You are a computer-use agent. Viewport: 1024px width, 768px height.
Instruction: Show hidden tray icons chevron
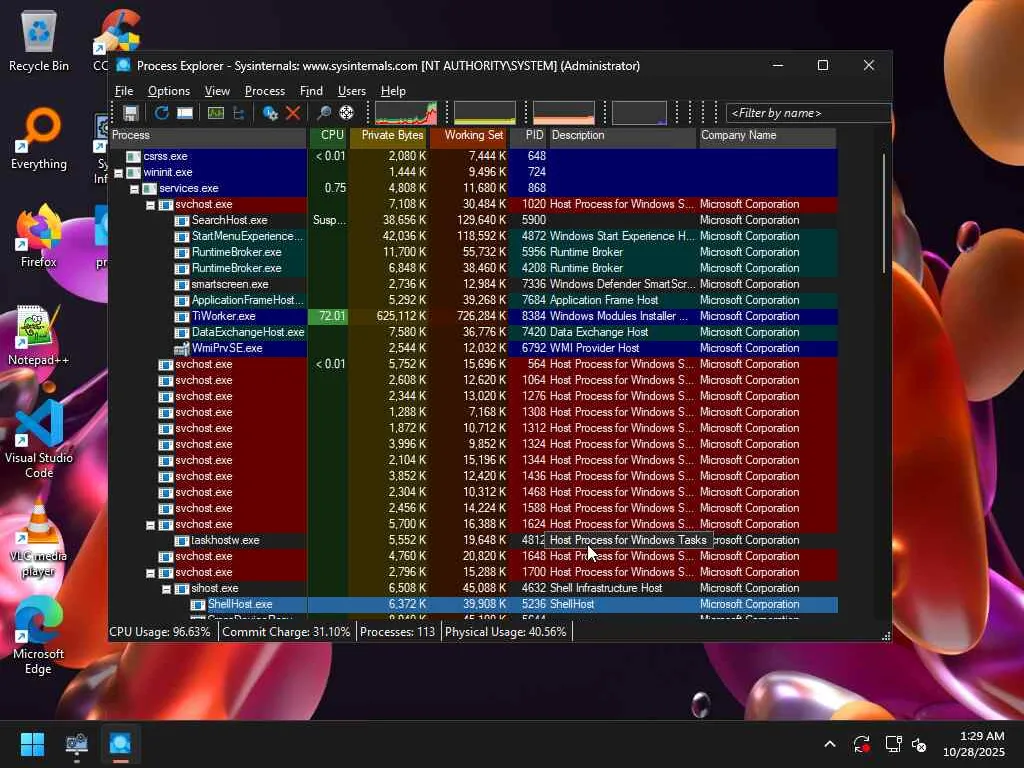coord(829,744)
